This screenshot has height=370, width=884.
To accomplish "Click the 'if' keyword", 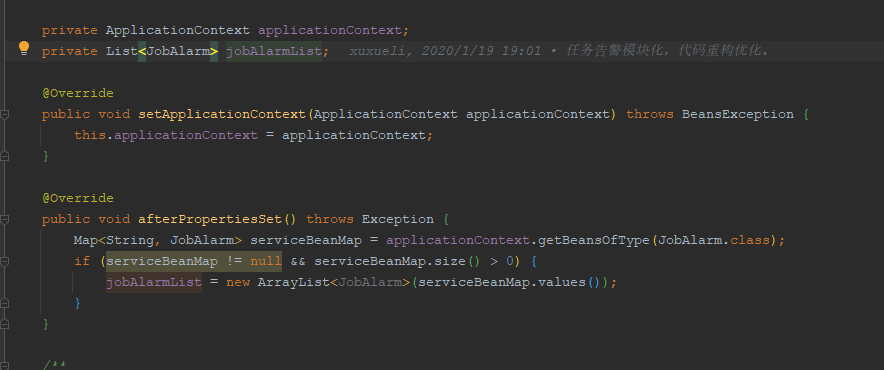I will tap(82, 262).
